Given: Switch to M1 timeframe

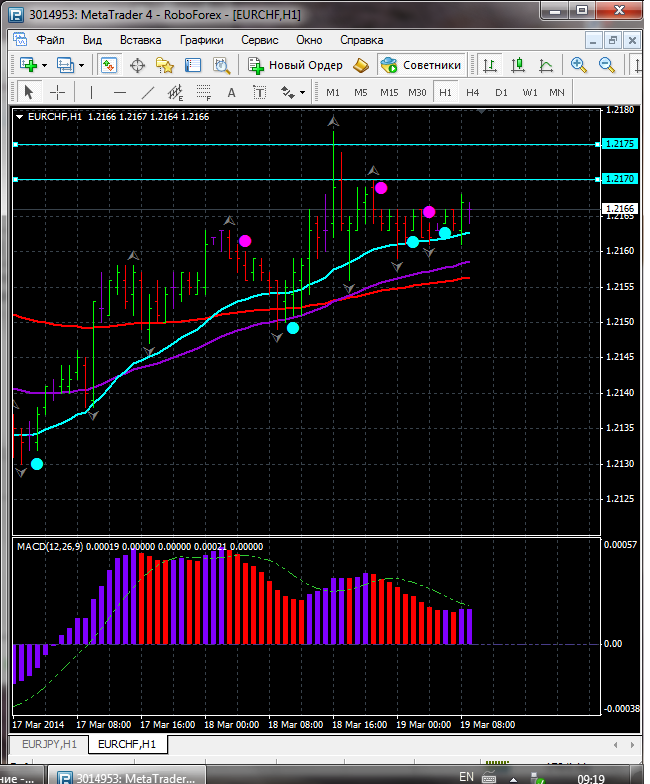Looking at the screenshot, I should pyautogui.click(x=332, y=92).
